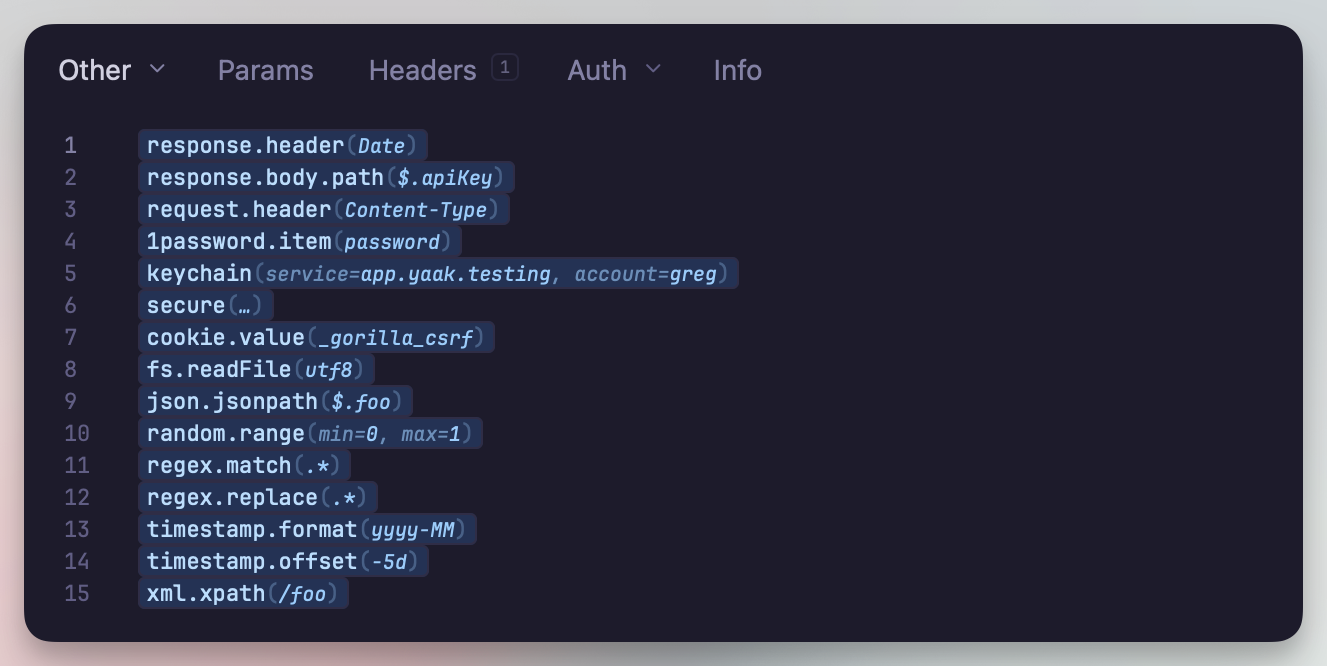Click the regex.replace(.*) template tag
This screenshot has height=666, width=1327.
coord(258,498)
